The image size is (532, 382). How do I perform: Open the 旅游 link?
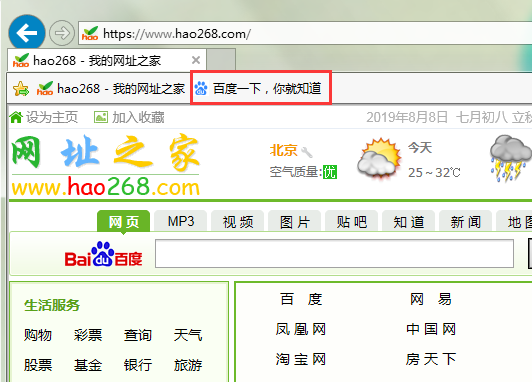click(x=188, y=365)
